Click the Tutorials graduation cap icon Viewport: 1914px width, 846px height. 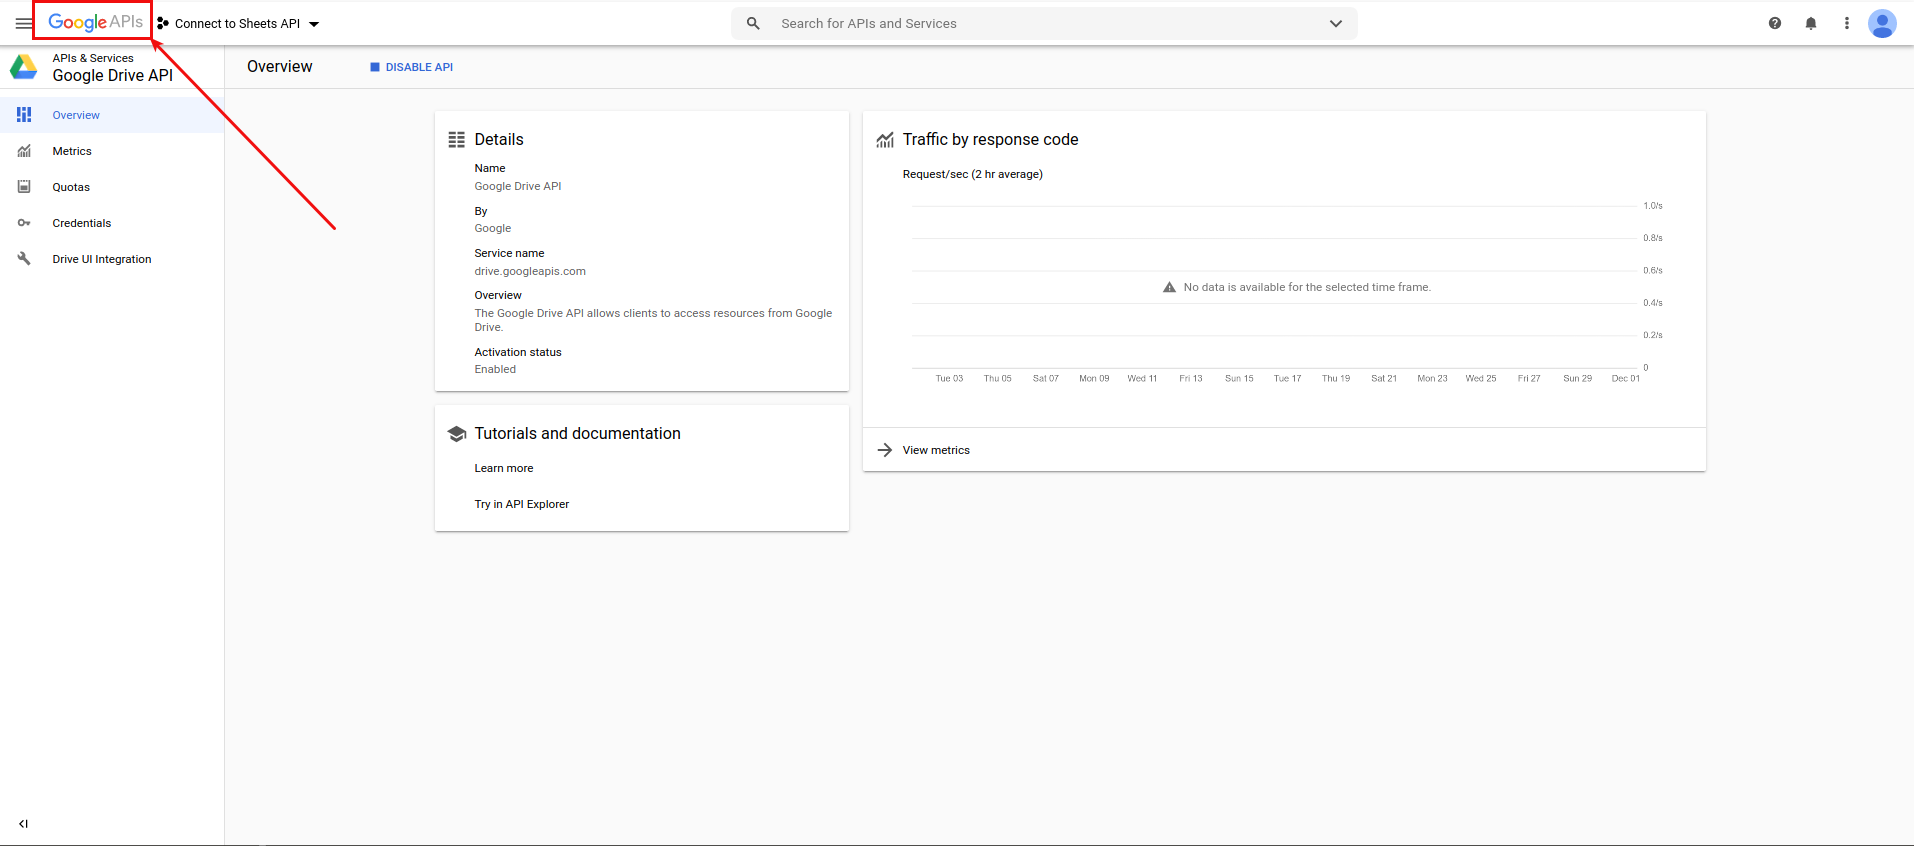point(457,434)
